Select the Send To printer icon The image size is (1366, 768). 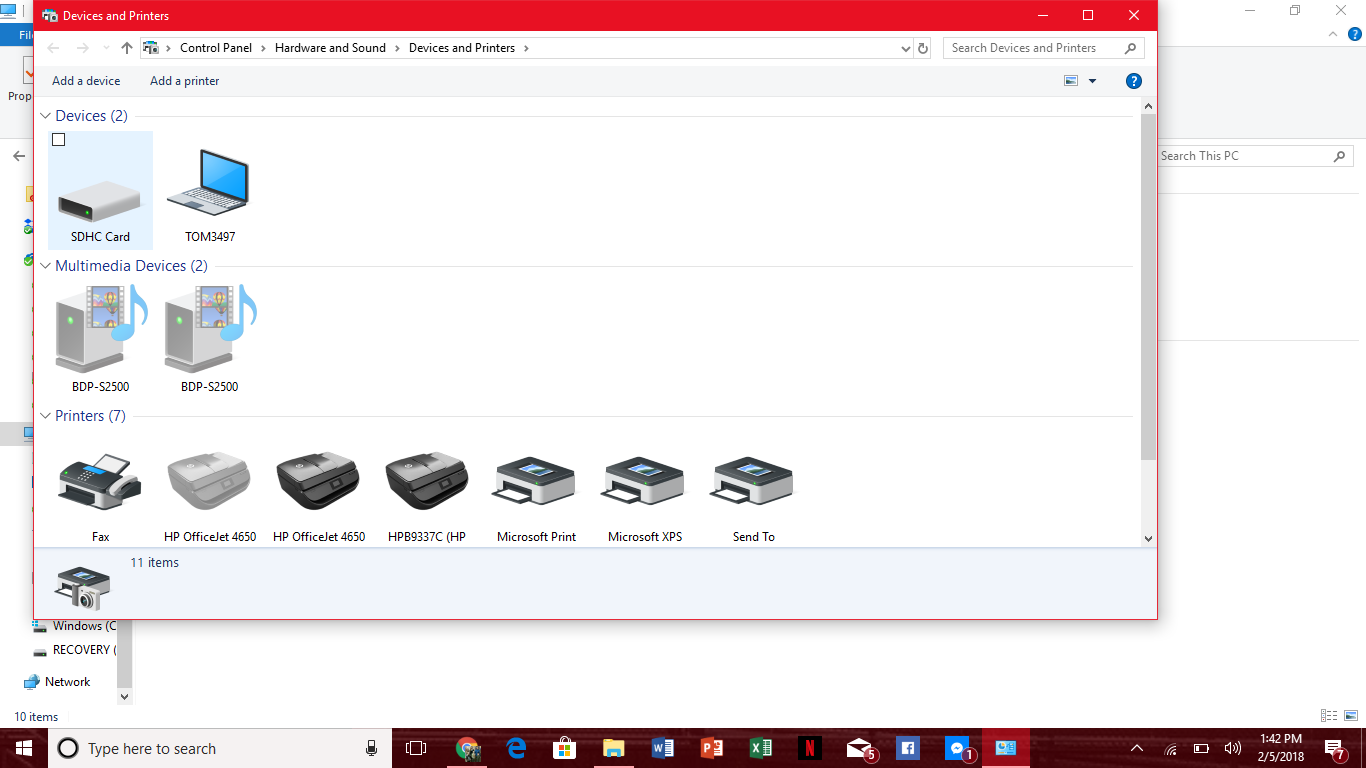[x=753, y=482]
